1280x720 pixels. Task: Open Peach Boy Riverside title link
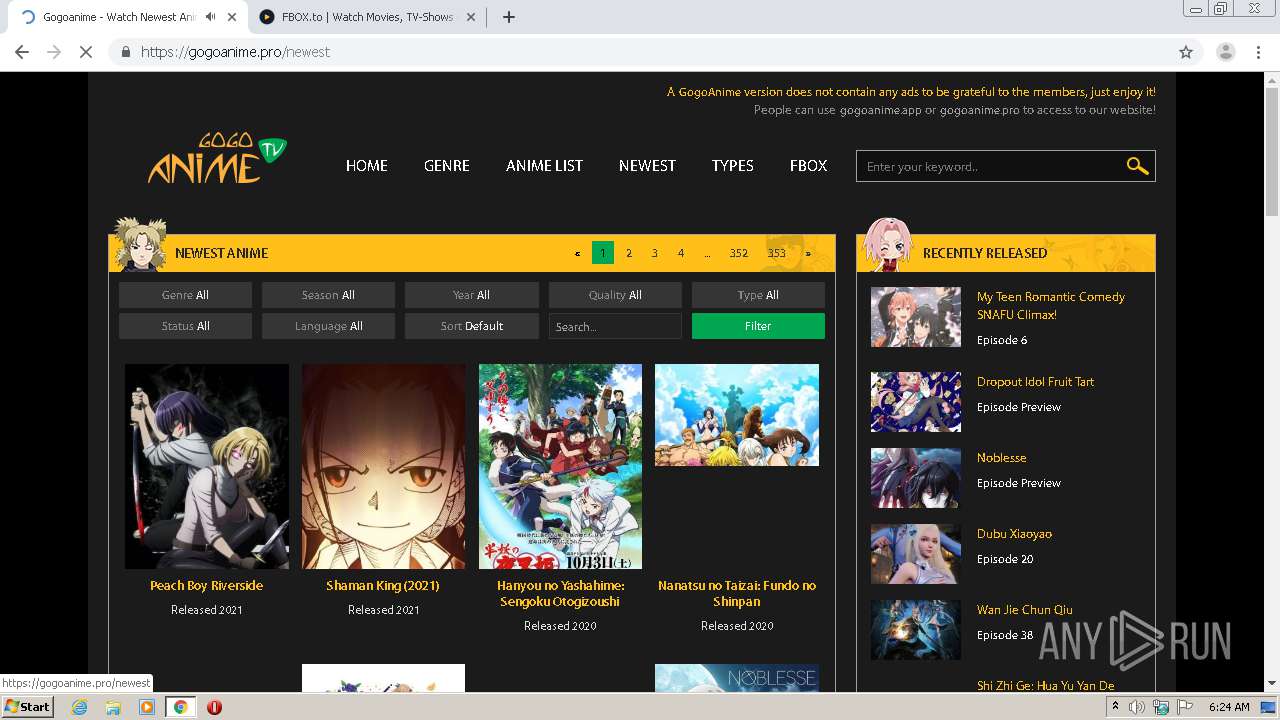[x=207, y=586]
